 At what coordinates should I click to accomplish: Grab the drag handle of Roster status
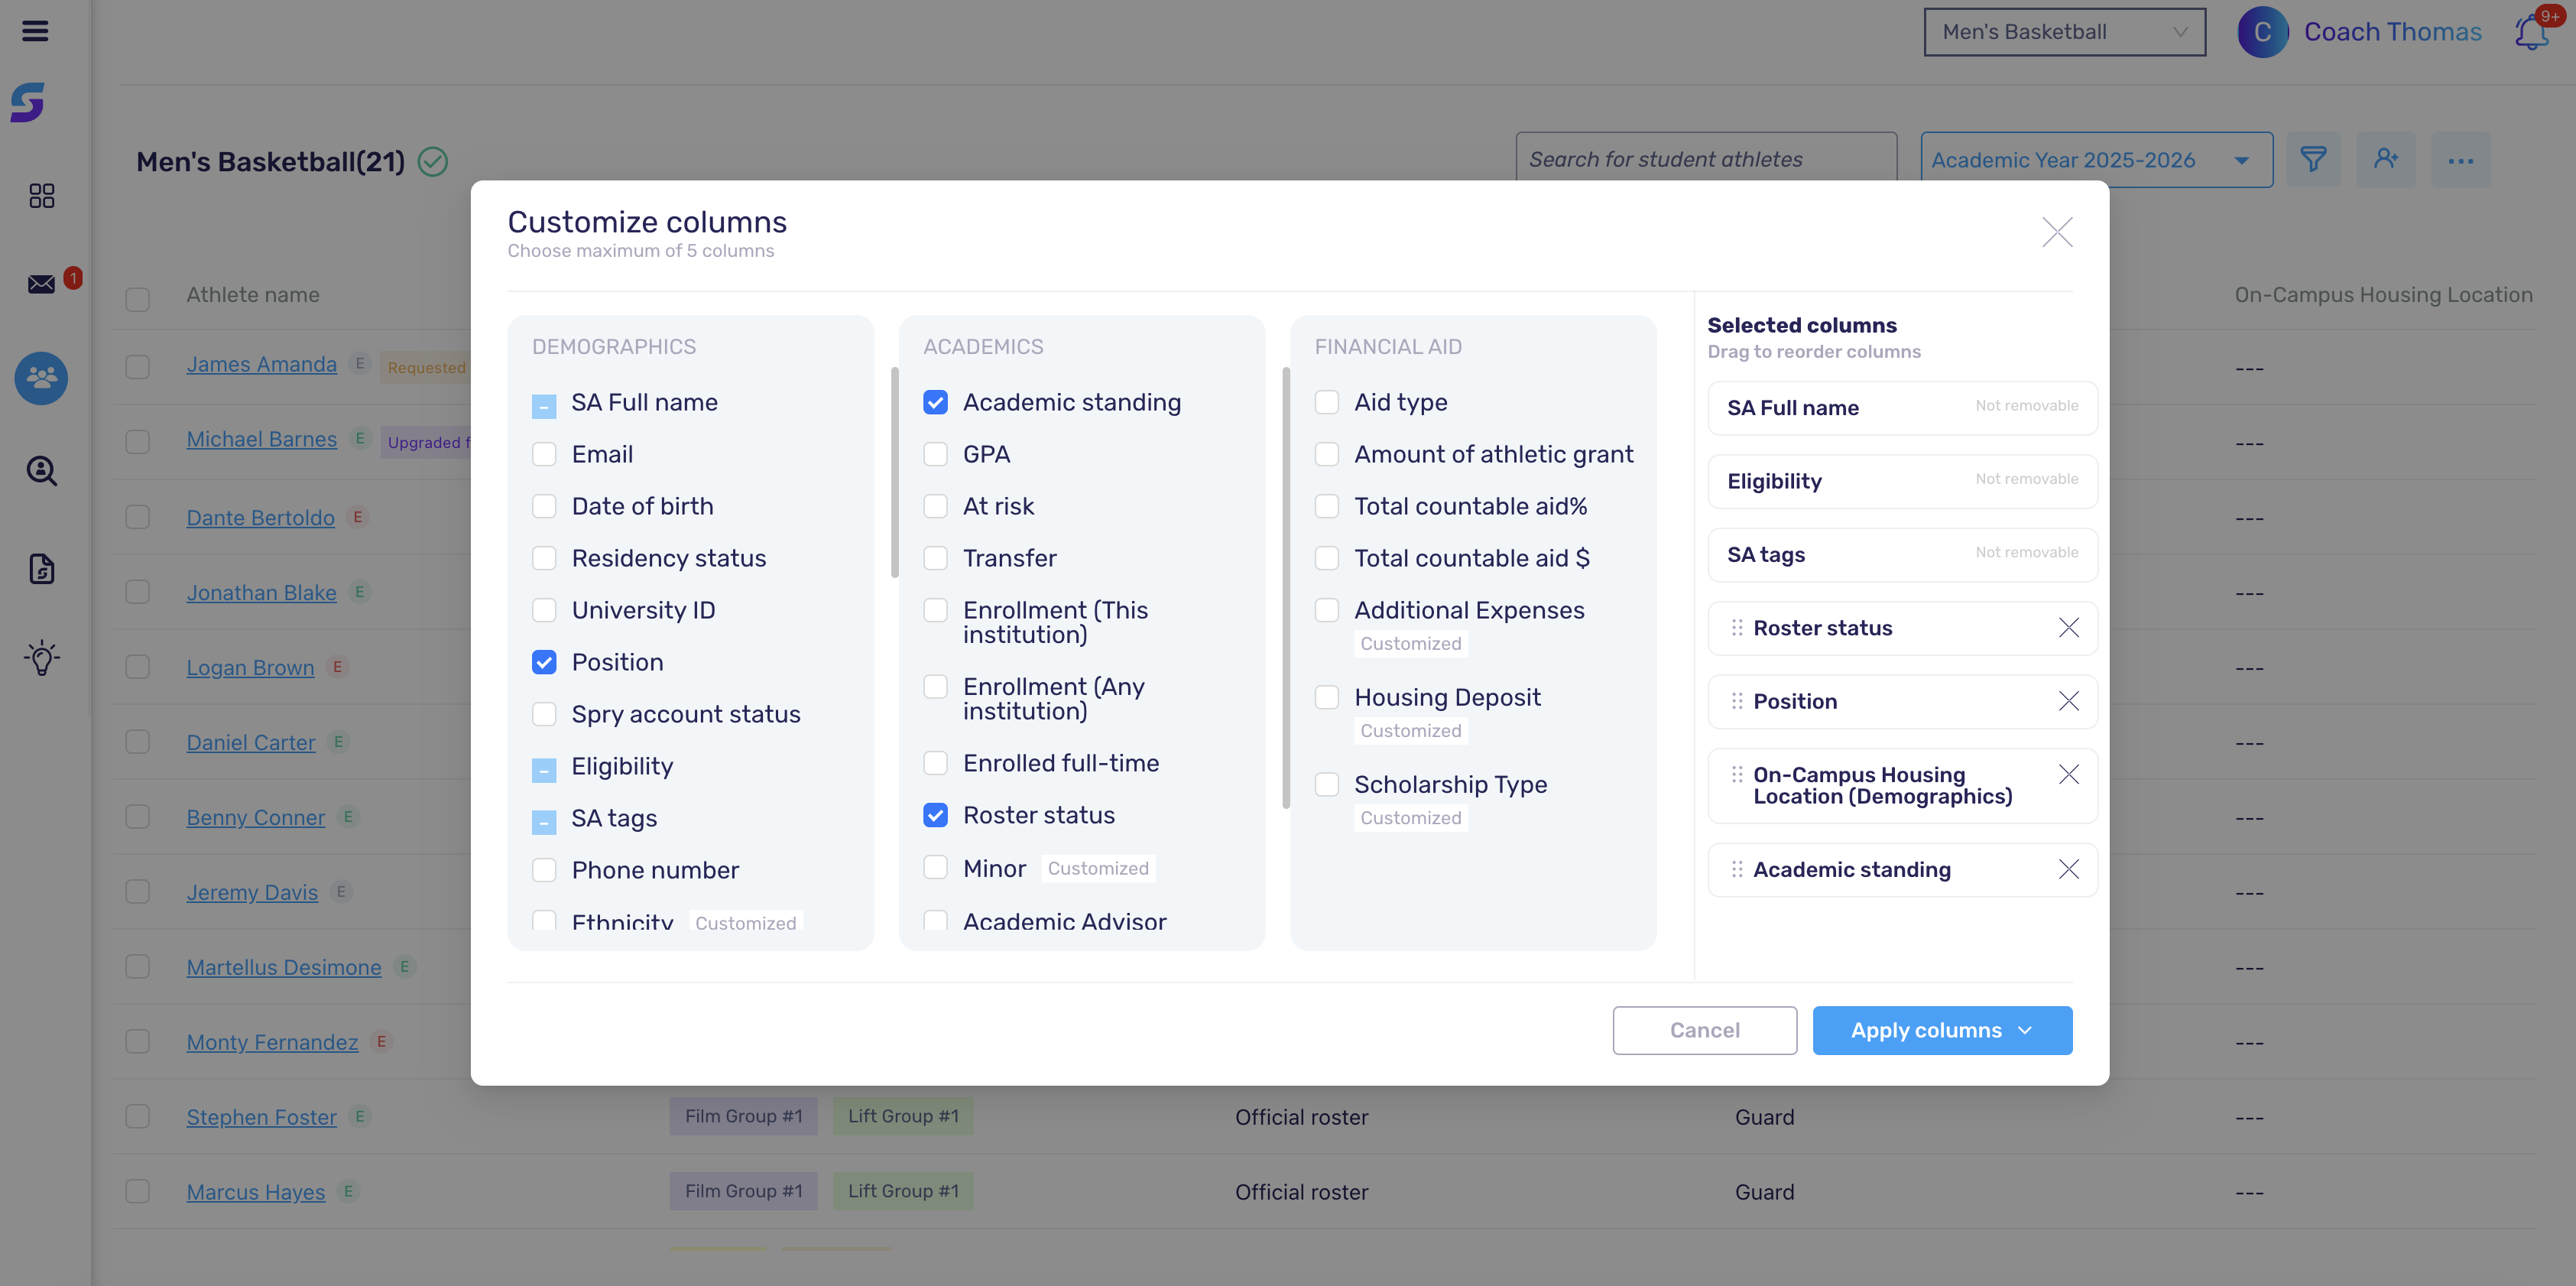click(1737, 628)
